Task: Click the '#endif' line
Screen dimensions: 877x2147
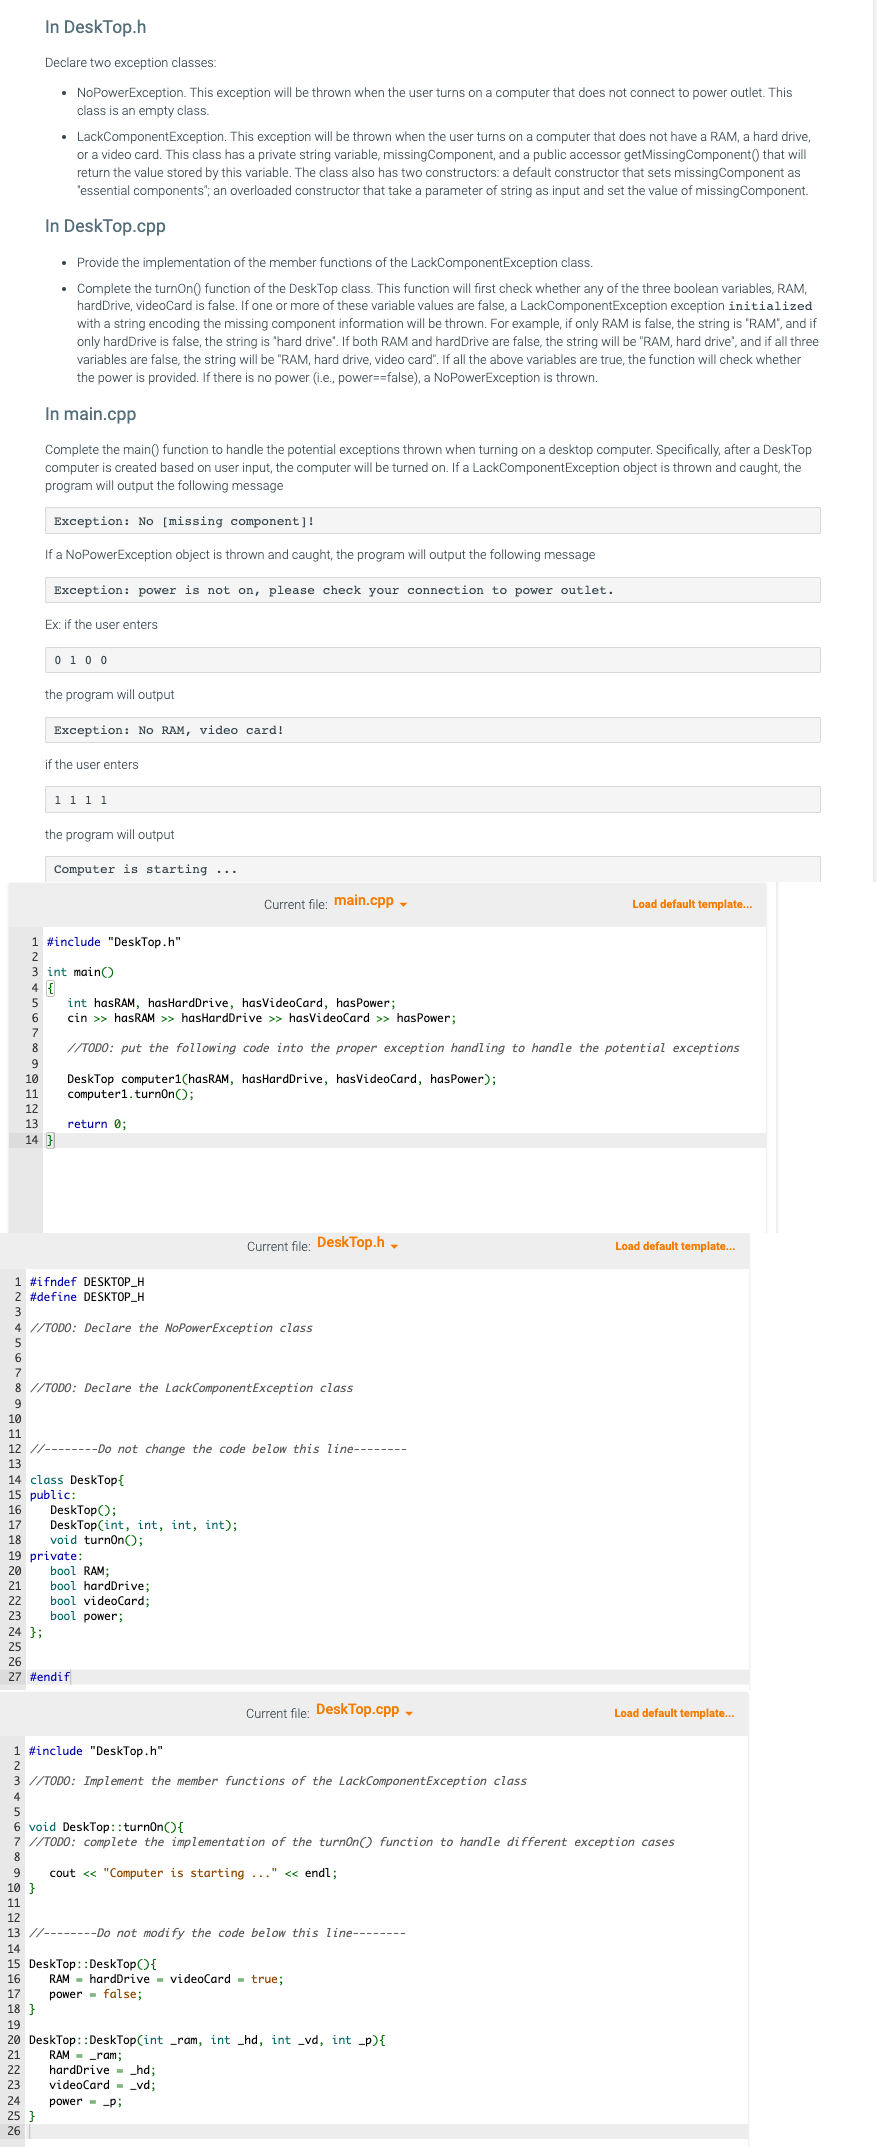Action: tap(50, 1677)
